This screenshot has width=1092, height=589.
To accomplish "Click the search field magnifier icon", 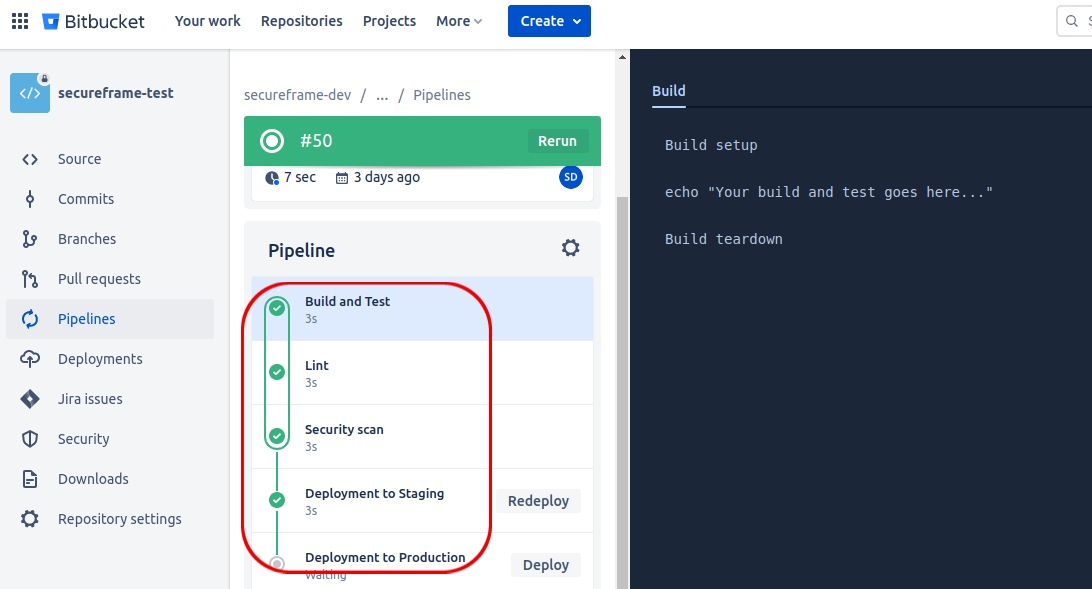I will coord(1072,21).
